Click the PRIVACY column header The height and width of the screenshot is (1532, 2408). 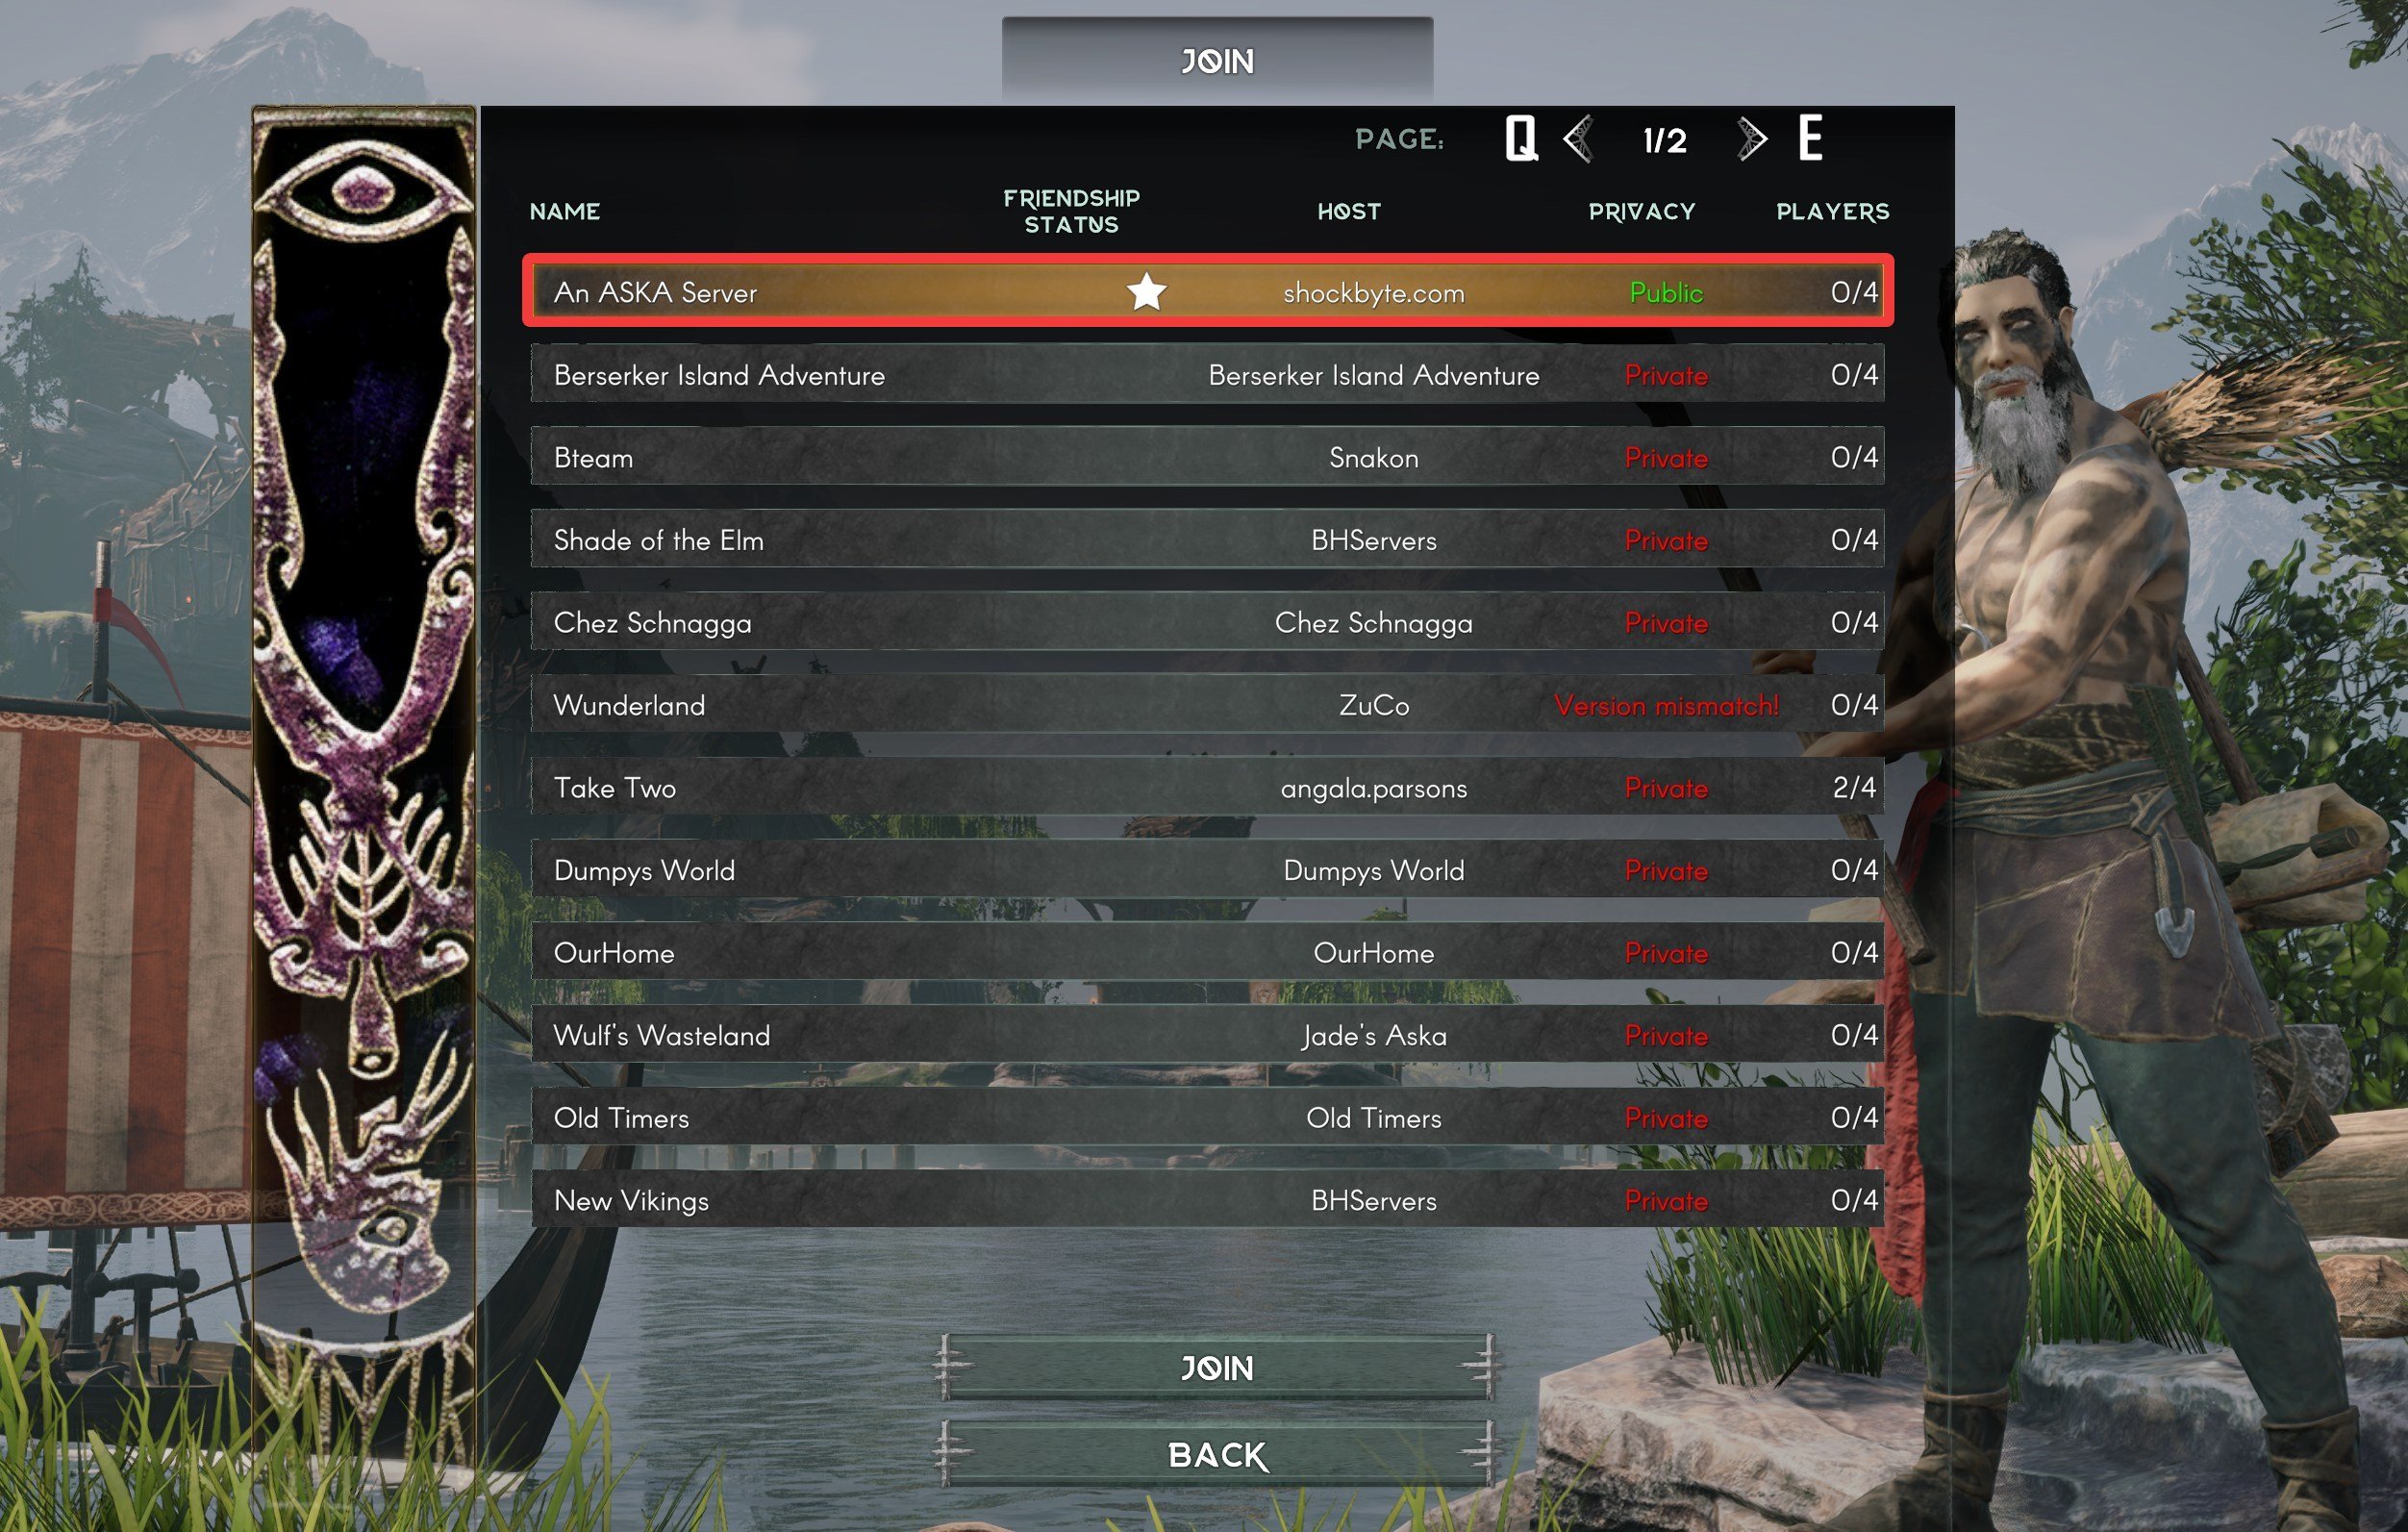(1641, 211)
